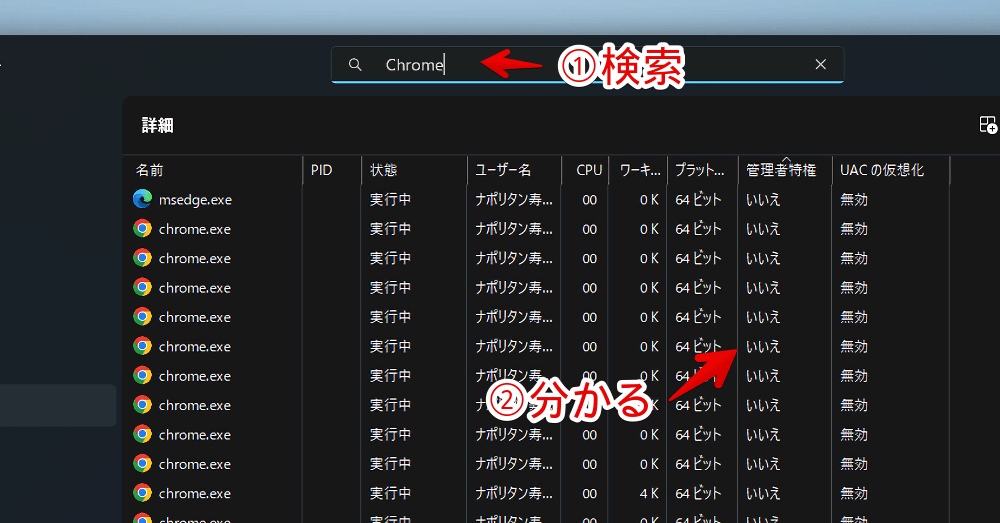
Task: Click the プラット… platform column header
Action: [700, 171]
